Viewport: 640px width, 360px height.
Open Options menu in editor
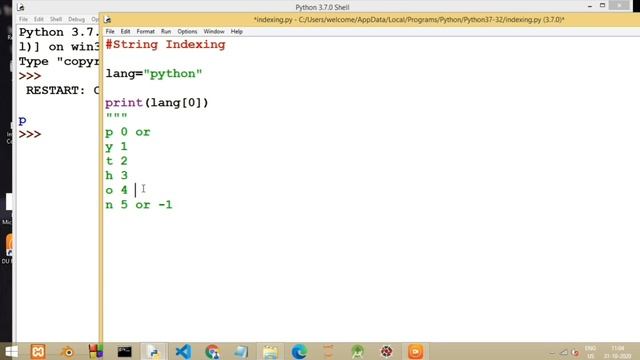pyautogui.click(x=187, y=31)
